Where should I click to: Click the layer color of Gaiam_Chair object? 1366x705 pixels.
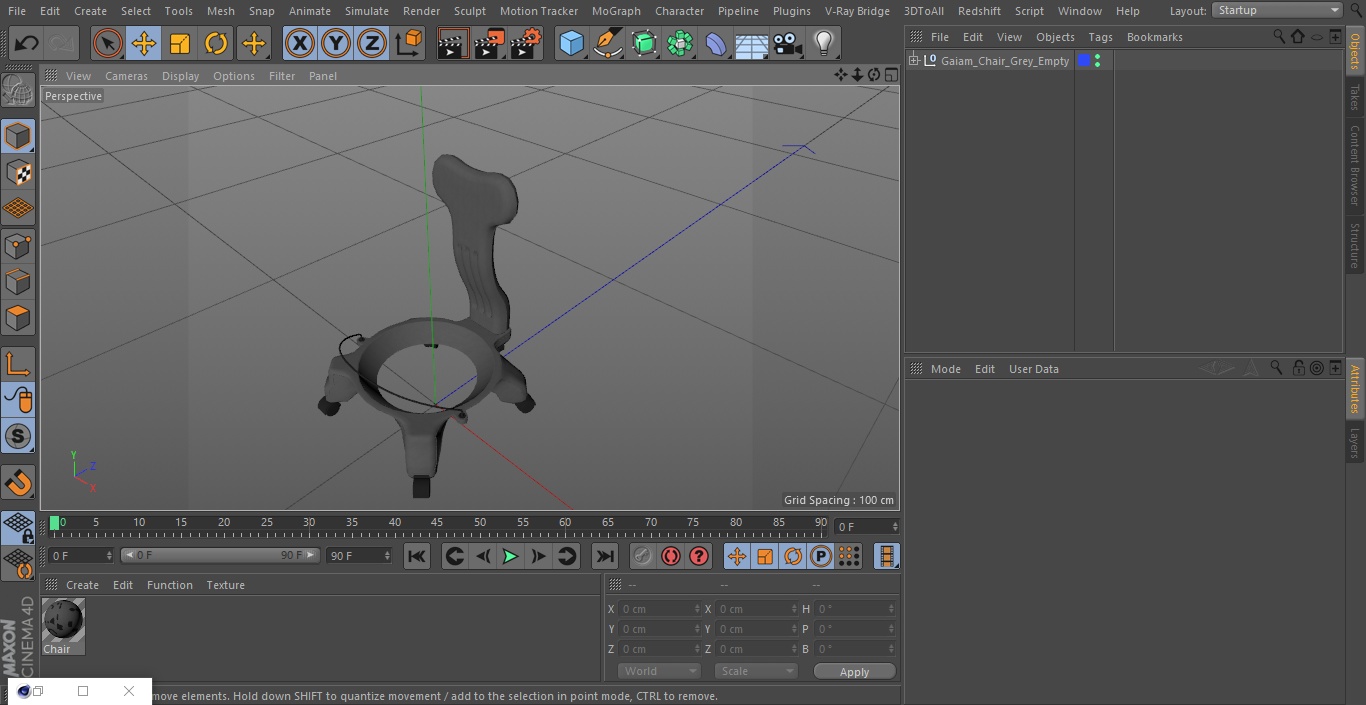1084,61
